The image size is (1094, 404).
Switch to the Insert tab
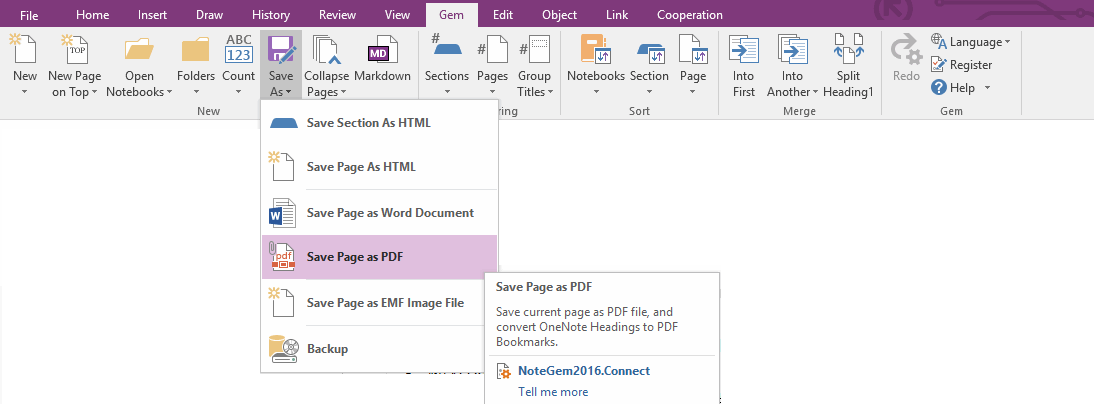coord(152,15)
